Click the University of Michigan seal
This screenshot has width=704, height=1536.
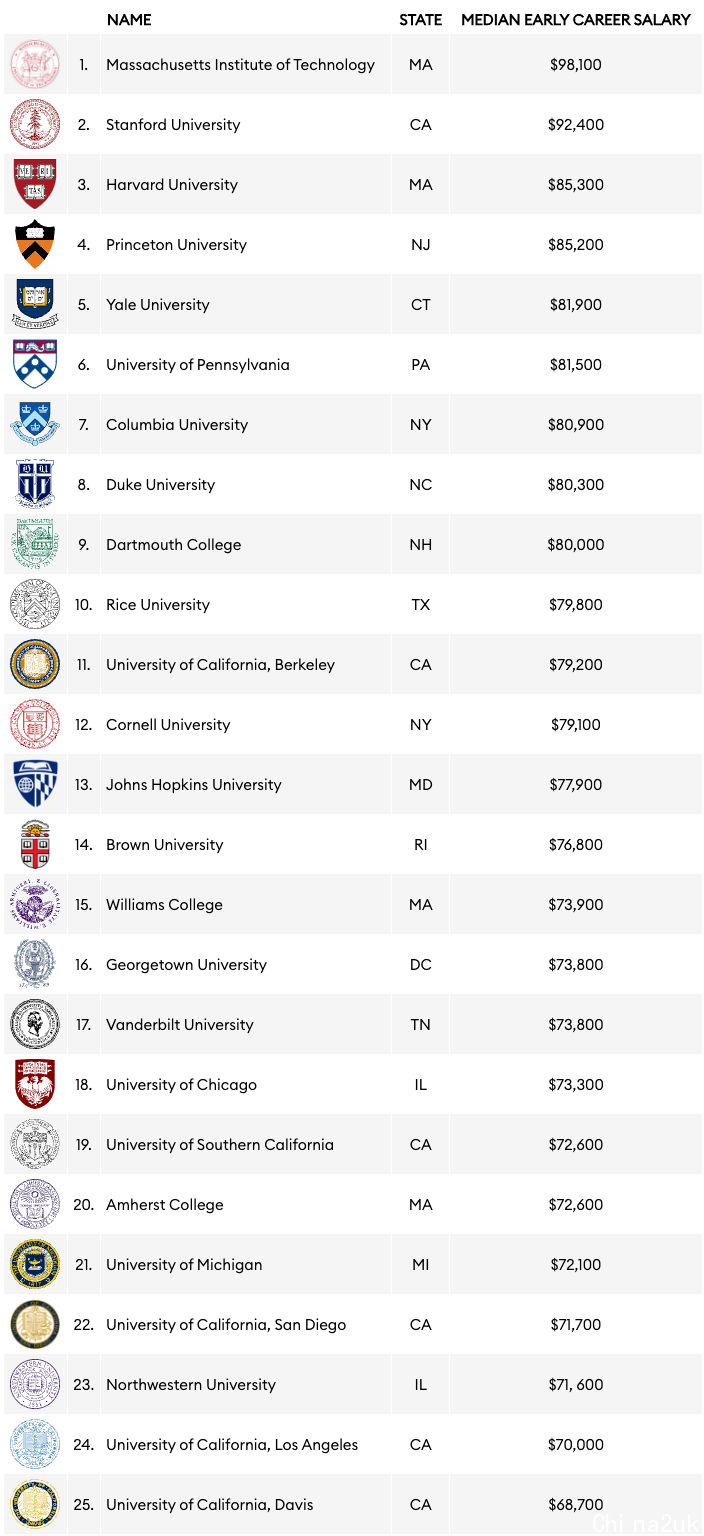click(x=35, y=1264)
